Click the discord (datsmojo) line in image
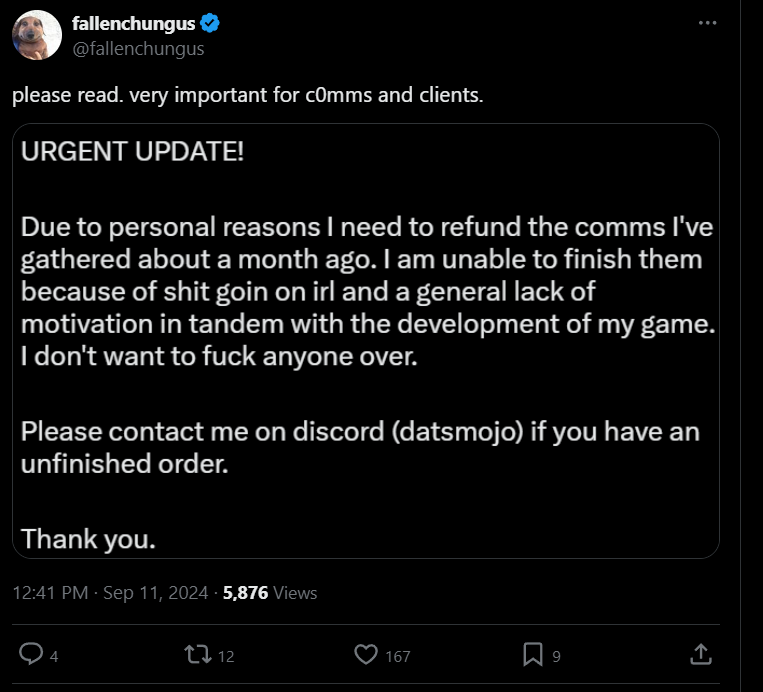 pyautogui.click(x=360, y=433)
